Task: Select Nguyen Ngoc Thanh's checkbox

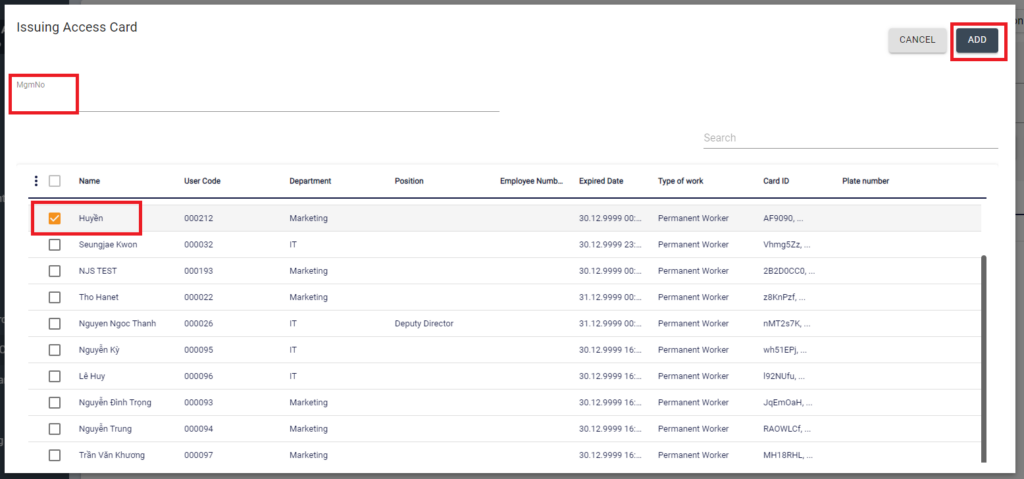Action: click(55, 324)
